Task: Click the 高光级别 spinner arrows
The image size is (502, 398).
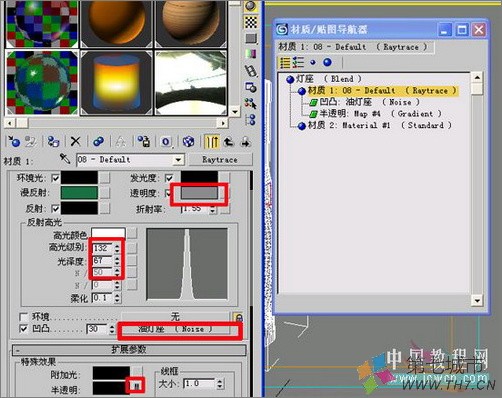Action: point(117,248)
